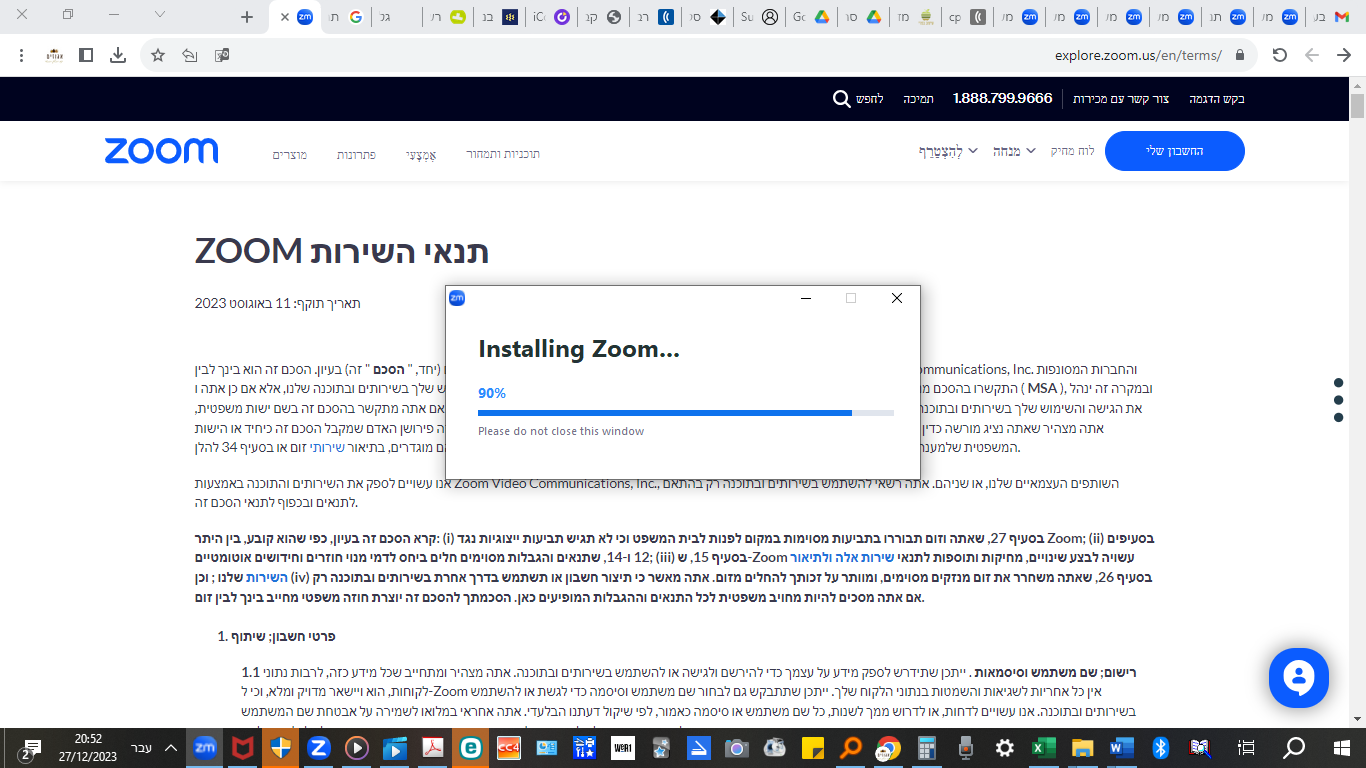Close the Installing Zoom window
The height and width of the screenshot is (768, 1366).
coord(896,298)
